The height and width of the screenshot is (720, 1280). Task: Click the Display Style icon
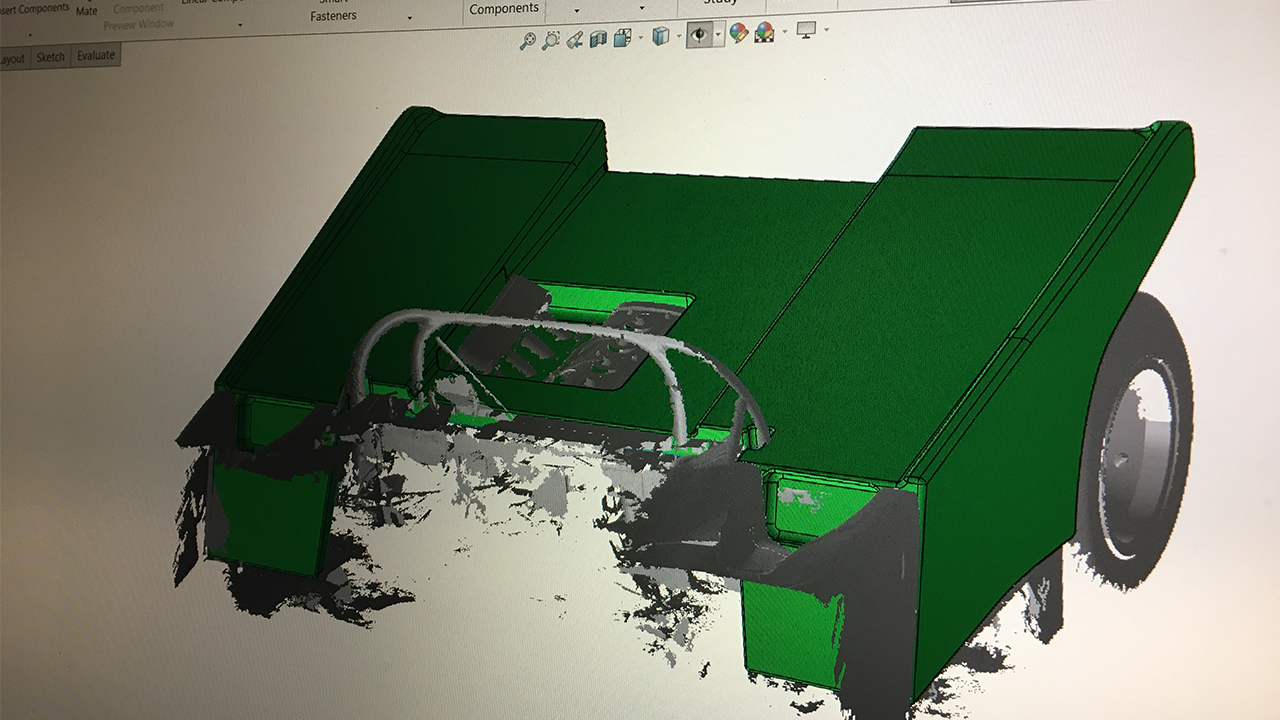660,37
